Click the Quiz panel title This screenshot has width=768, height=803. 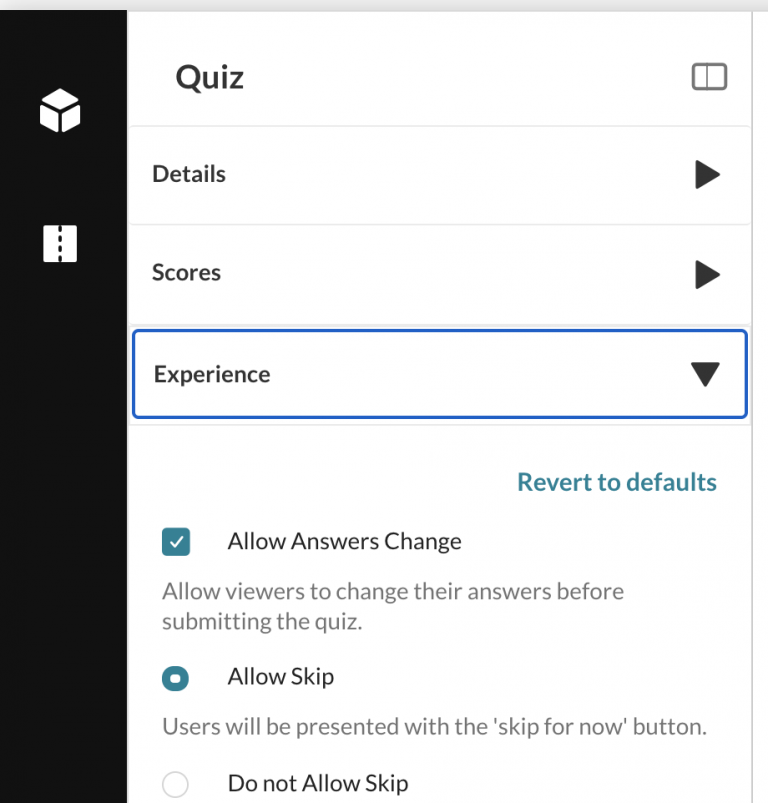pos(208,77)
